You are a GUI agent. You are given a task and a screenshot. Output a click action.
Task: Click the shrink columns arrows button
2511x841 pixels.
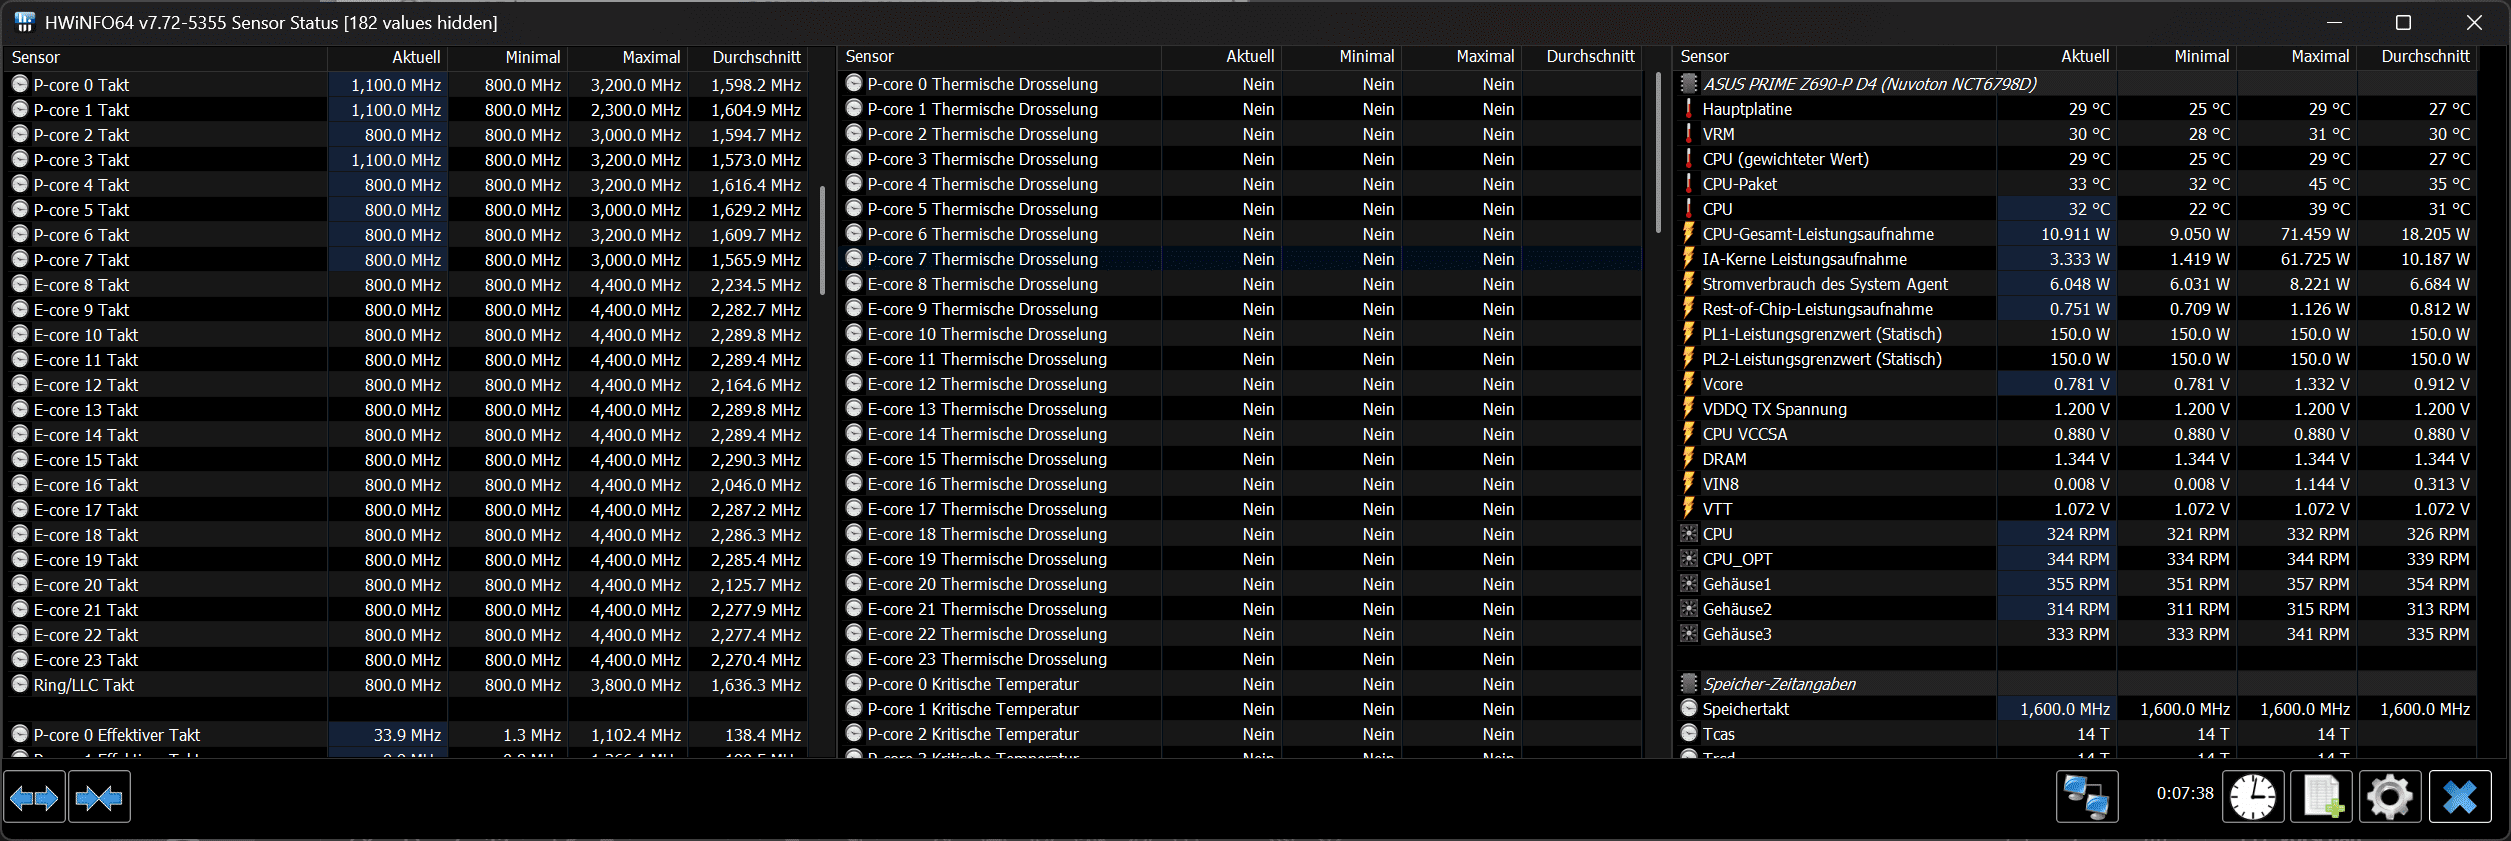click(x=99, y=797)
